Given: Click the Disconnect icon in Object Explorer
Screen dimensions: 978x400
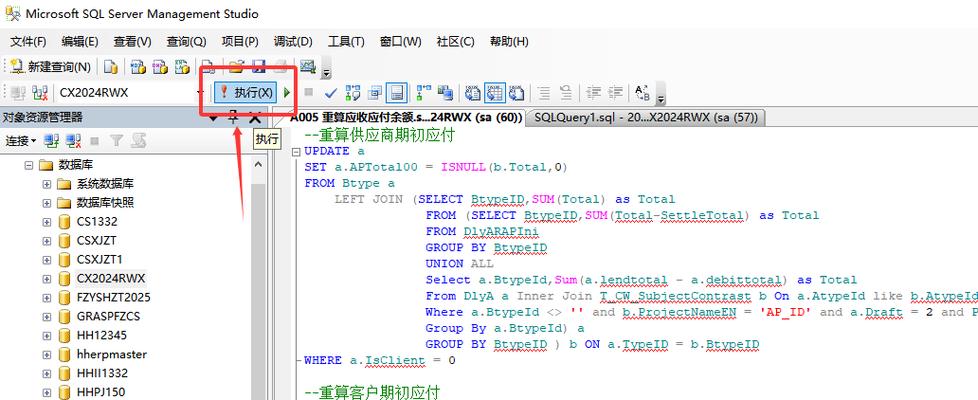Looking at the screenshot, I should (74, 142).
